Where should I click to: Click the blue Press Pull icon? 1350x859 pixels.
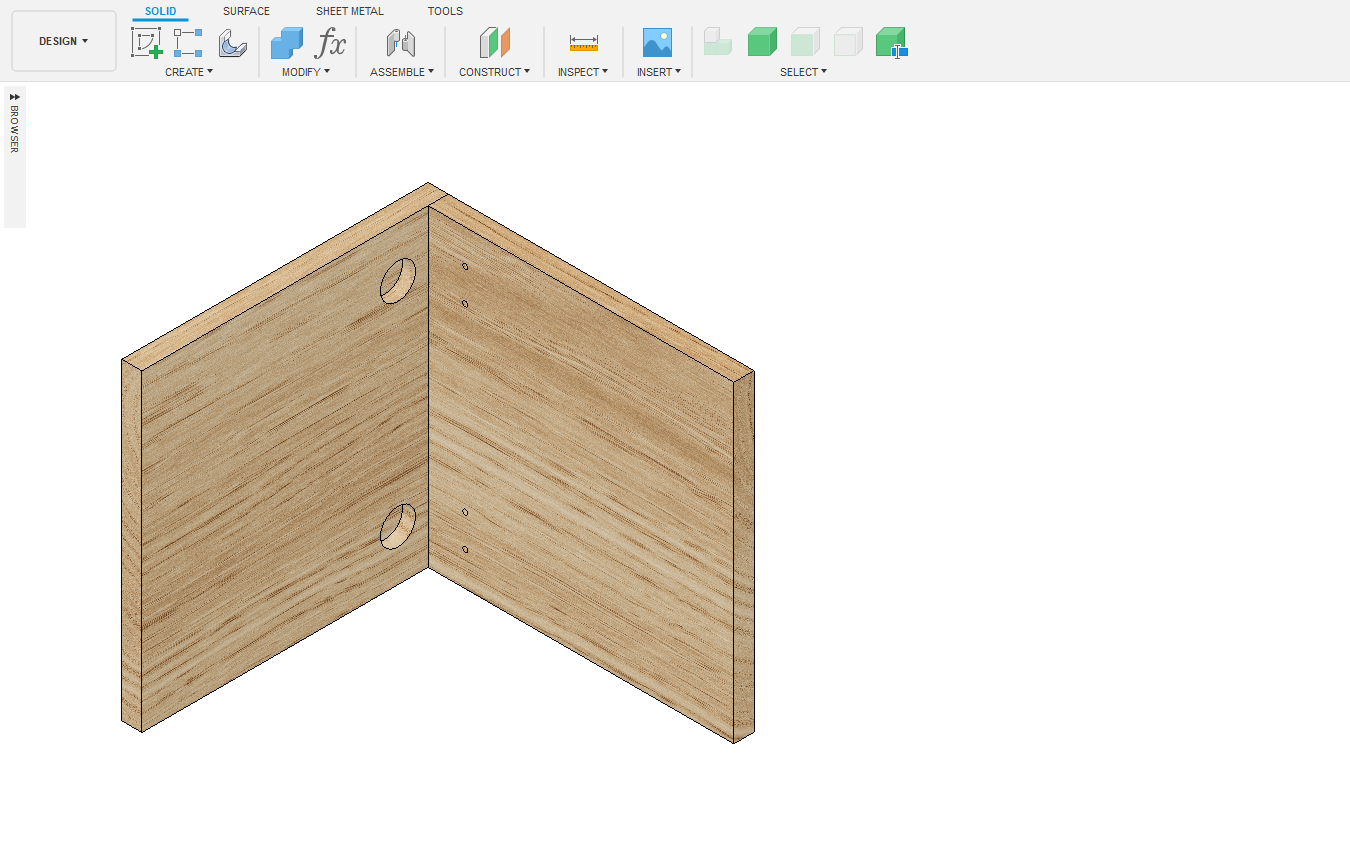[287, 43]
